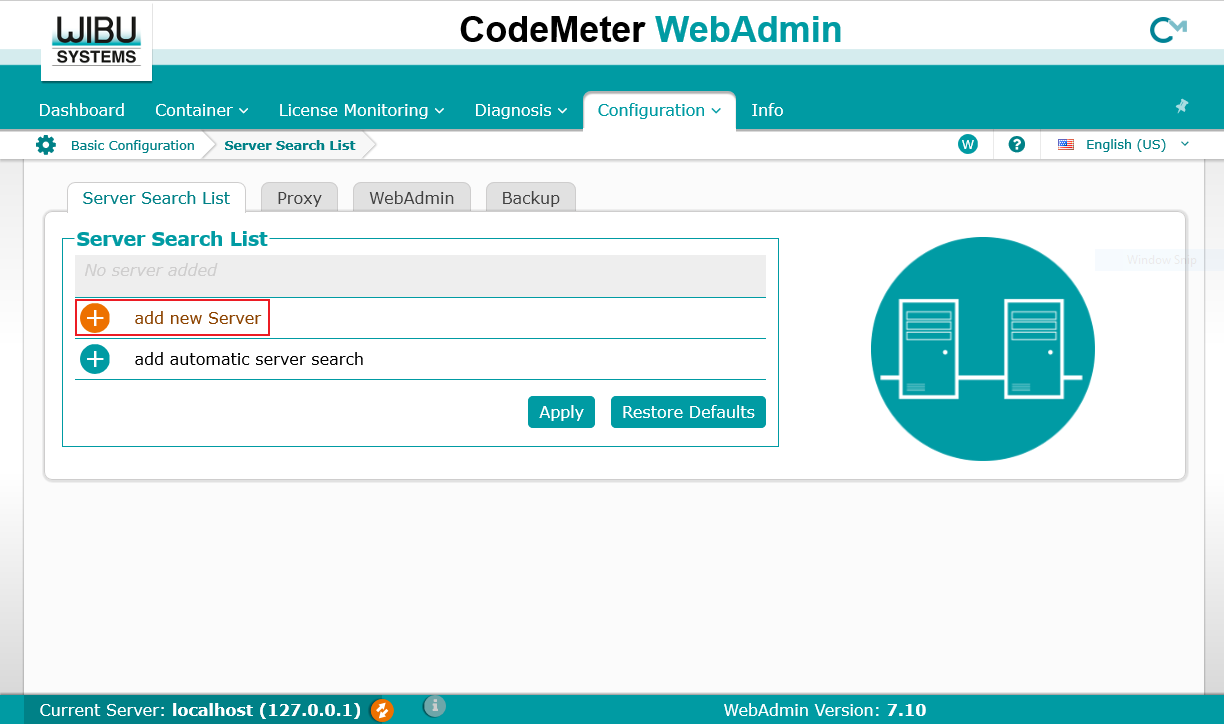Click the orange connection icon beside localhost
1224x724 pixels.
[x=382, y=711]
